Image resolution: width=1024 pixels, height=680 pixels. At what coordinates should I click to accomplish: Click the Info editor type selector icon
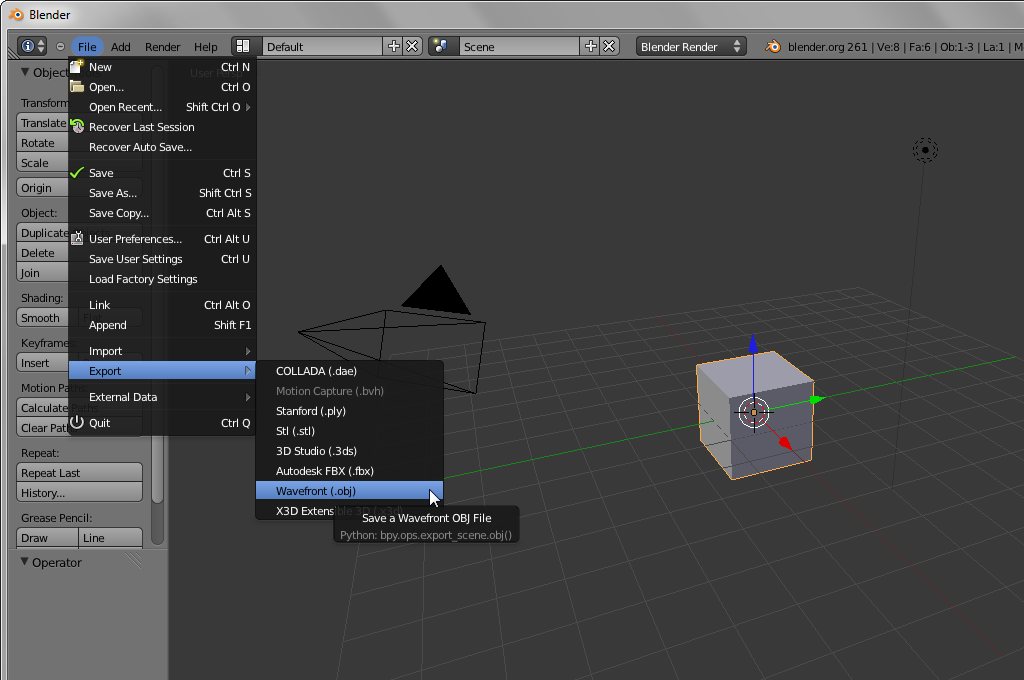point(31,46)
